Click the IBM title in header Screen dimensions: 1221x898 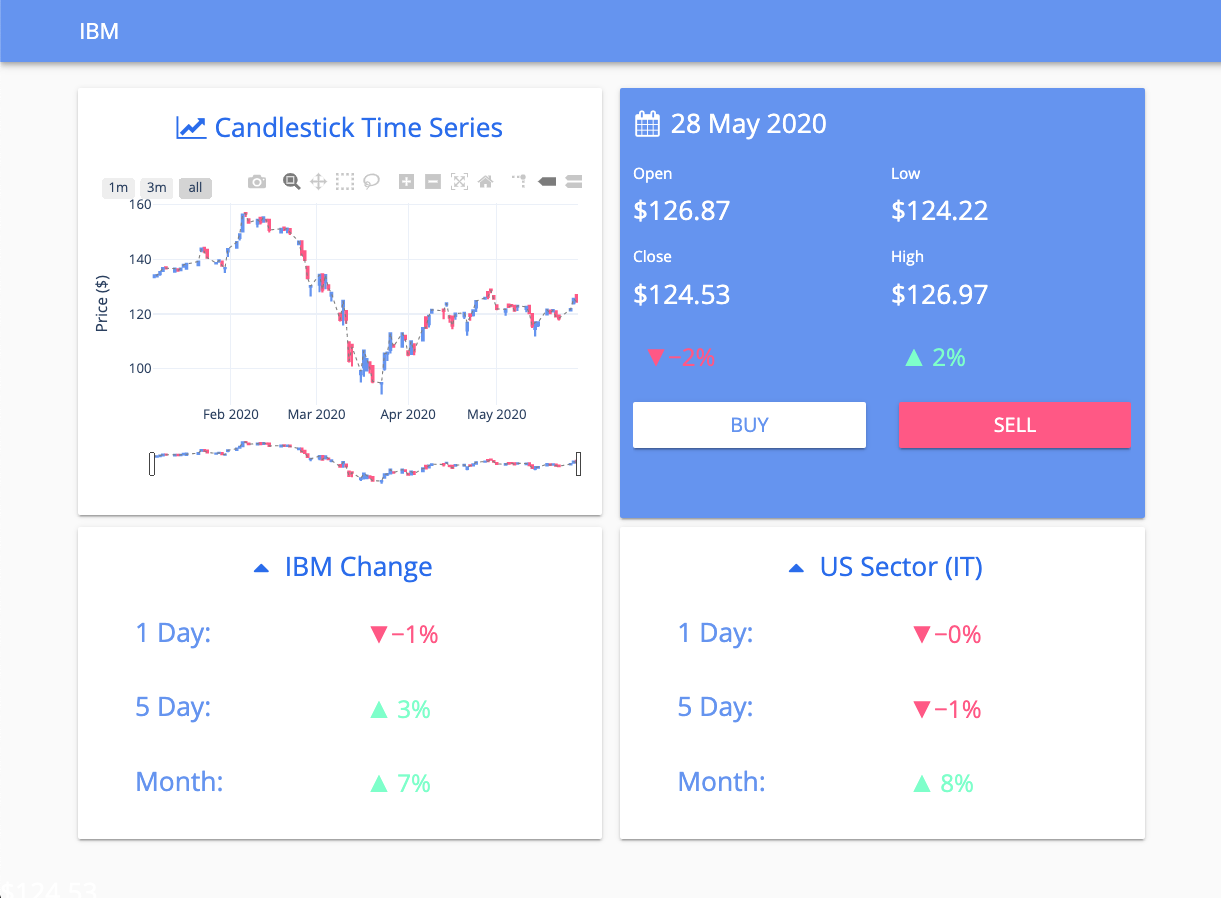[99, 31]
